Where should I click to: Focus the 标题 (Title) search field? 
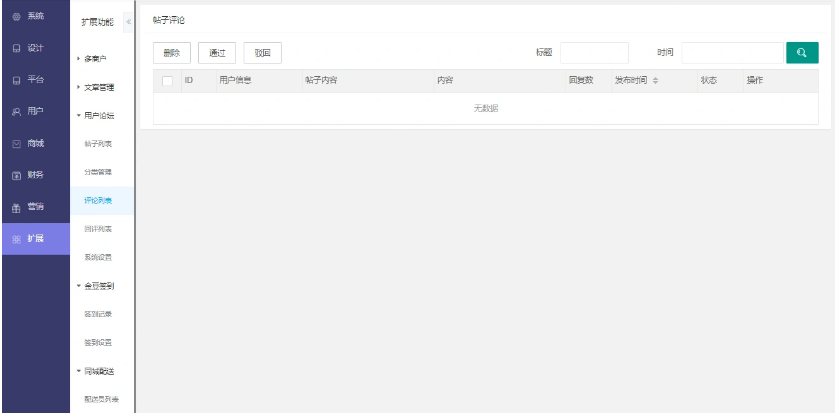594,53
